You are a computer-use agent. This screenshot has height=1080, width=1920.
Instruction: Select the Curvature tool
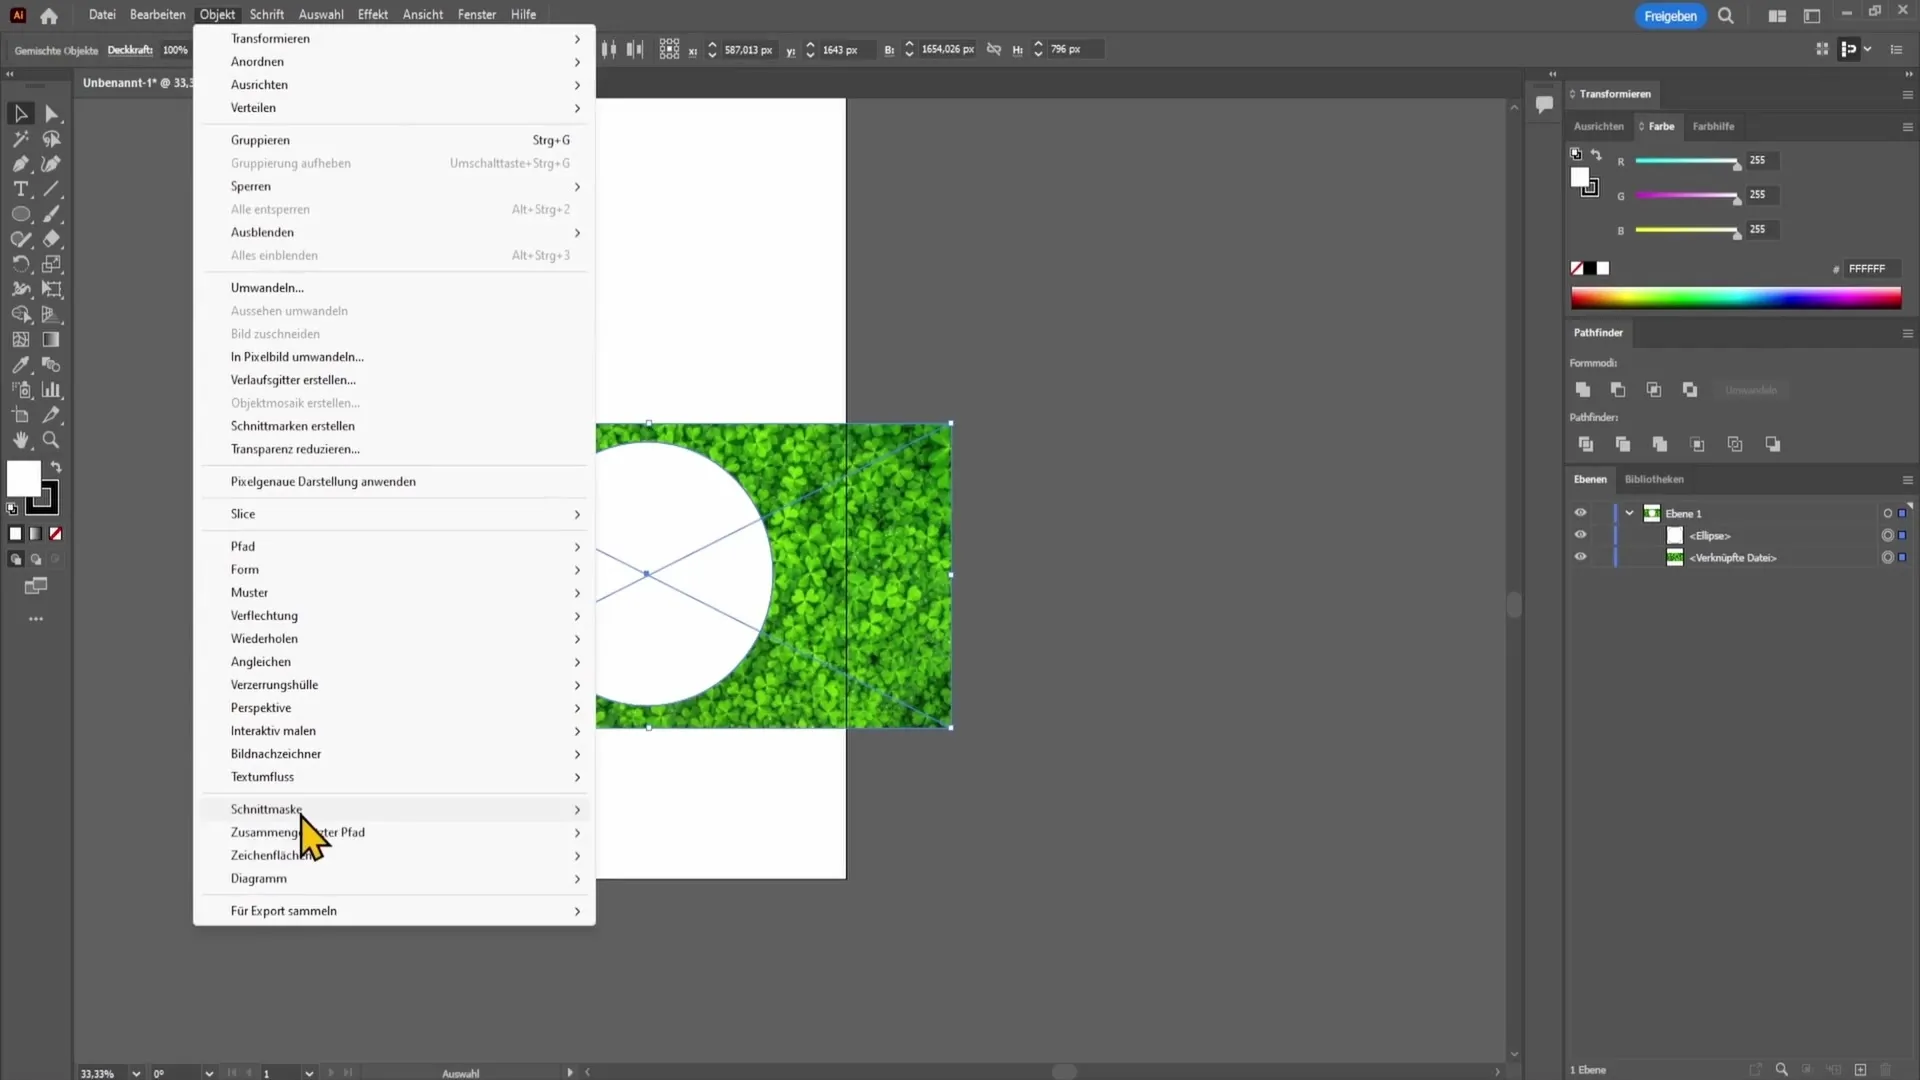(x=52, y=164)
